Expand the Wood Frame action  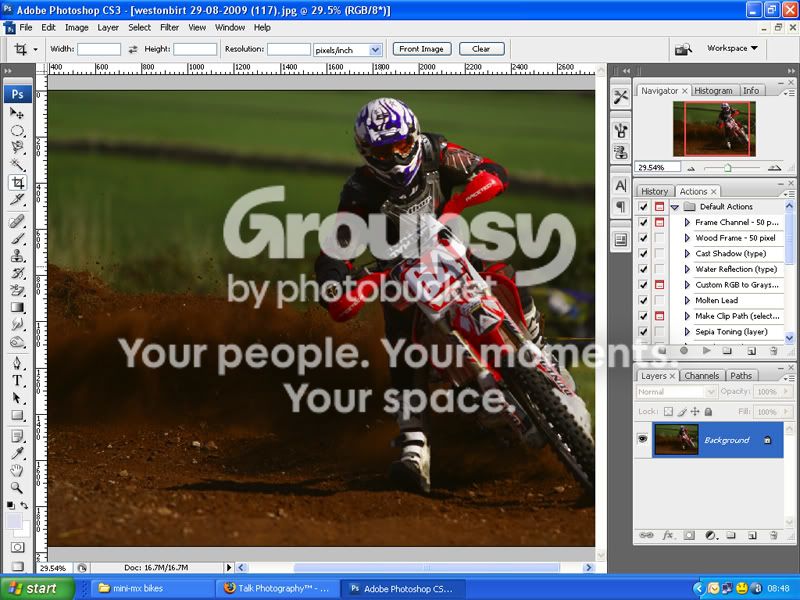687,238
